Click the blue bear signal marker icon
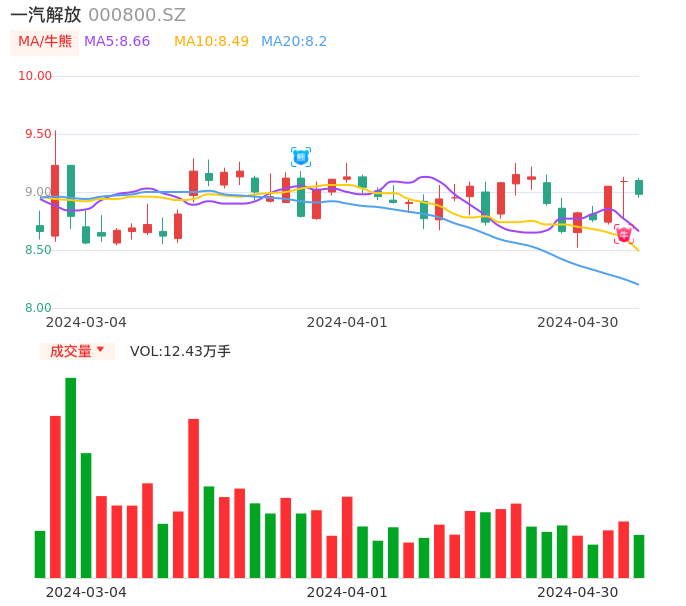686x606 pixels. [301, 157]
